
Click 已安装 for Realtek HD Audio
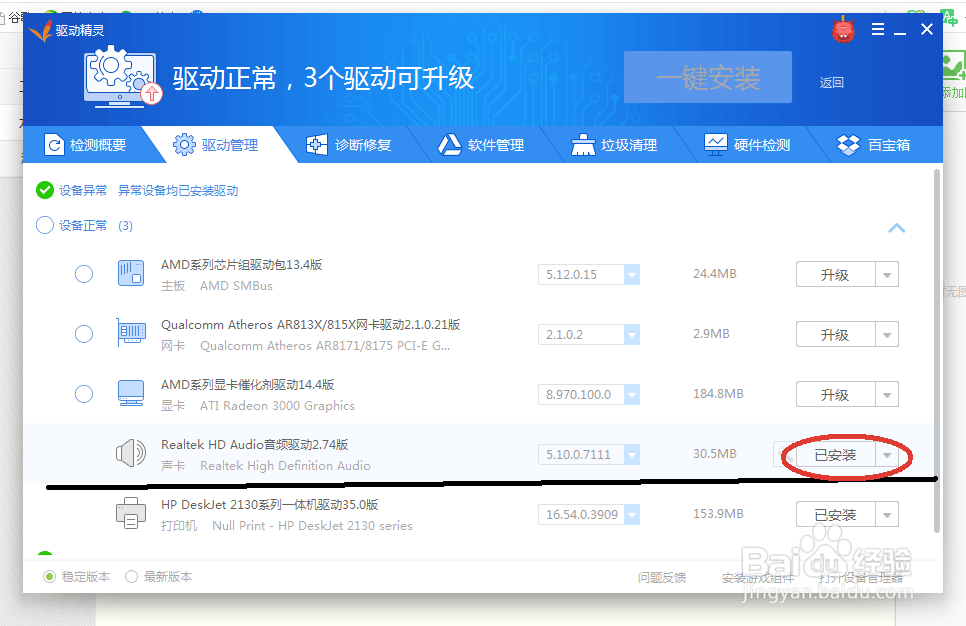coord(835,455)
